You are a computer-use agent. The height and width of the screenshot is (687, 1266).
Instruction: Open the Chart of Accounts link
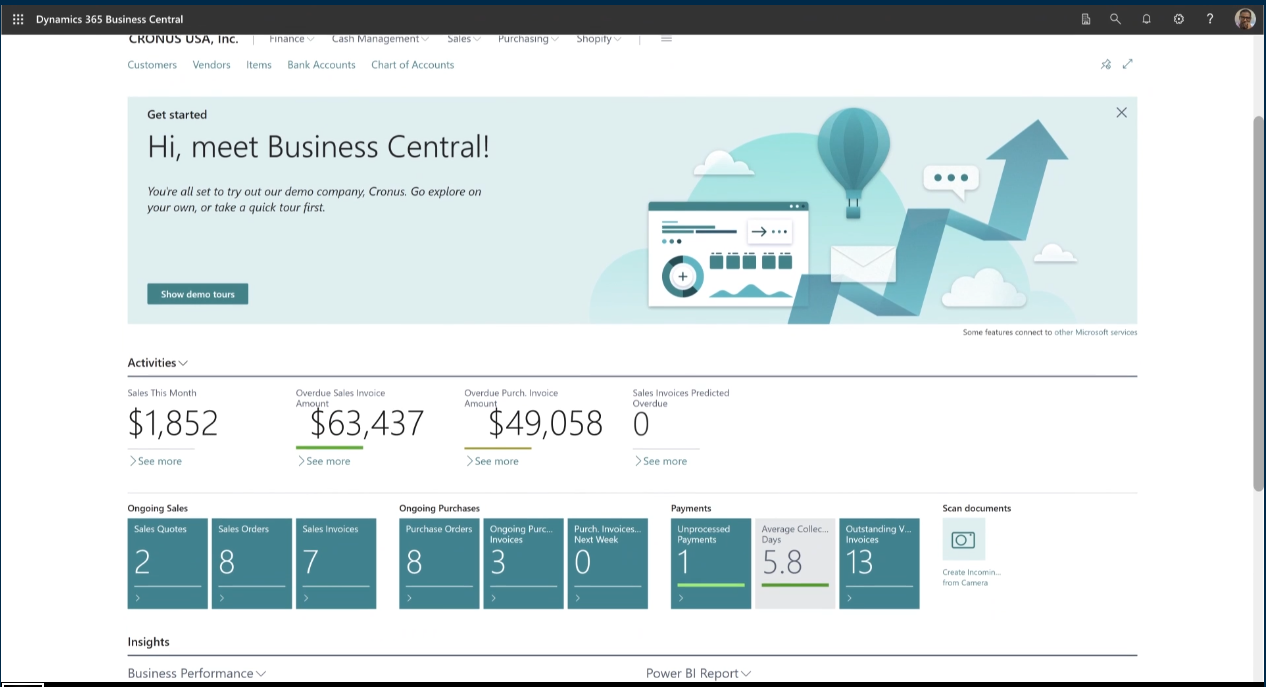point(412,65)
